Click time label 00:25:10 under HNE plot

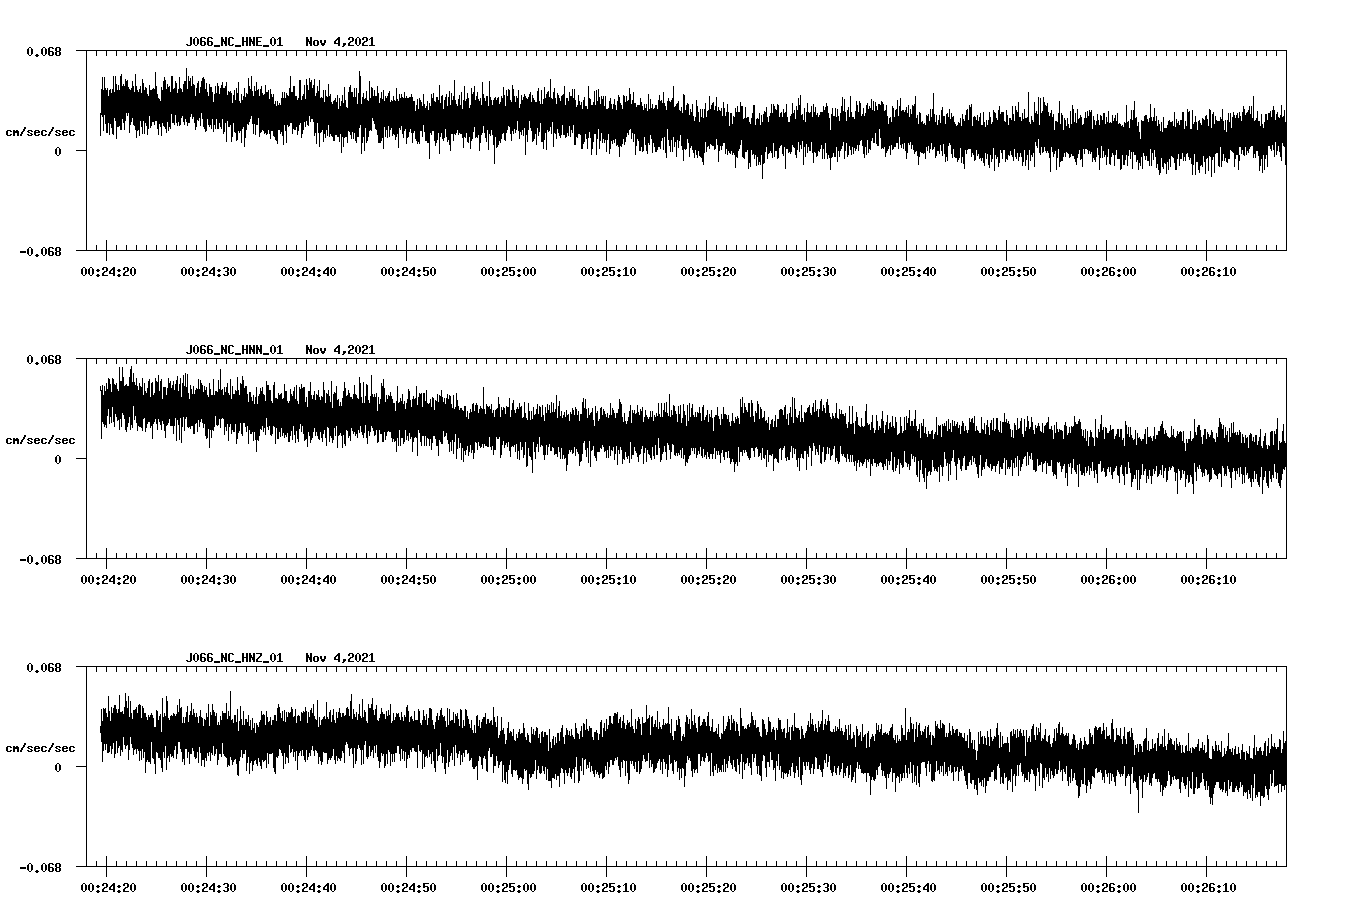[608, 272]
